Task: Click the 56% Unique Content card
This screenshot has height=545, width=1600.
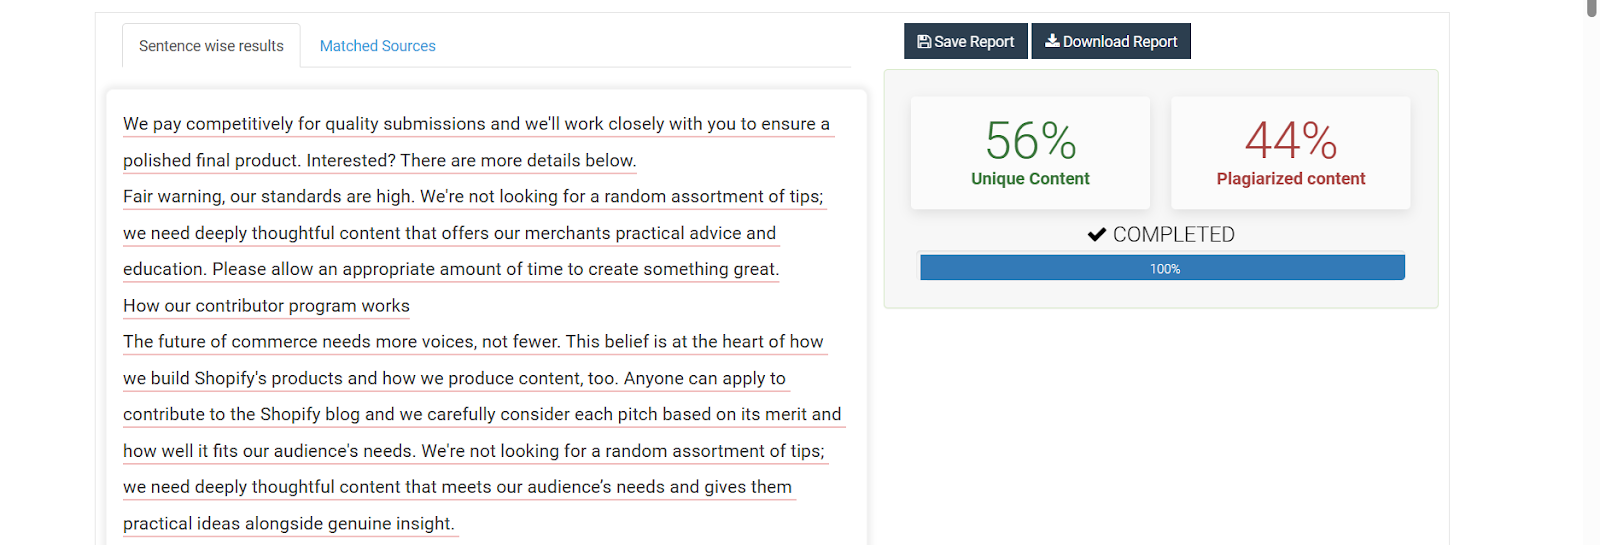Action: pyautogui.click(x=1030, y=153)
